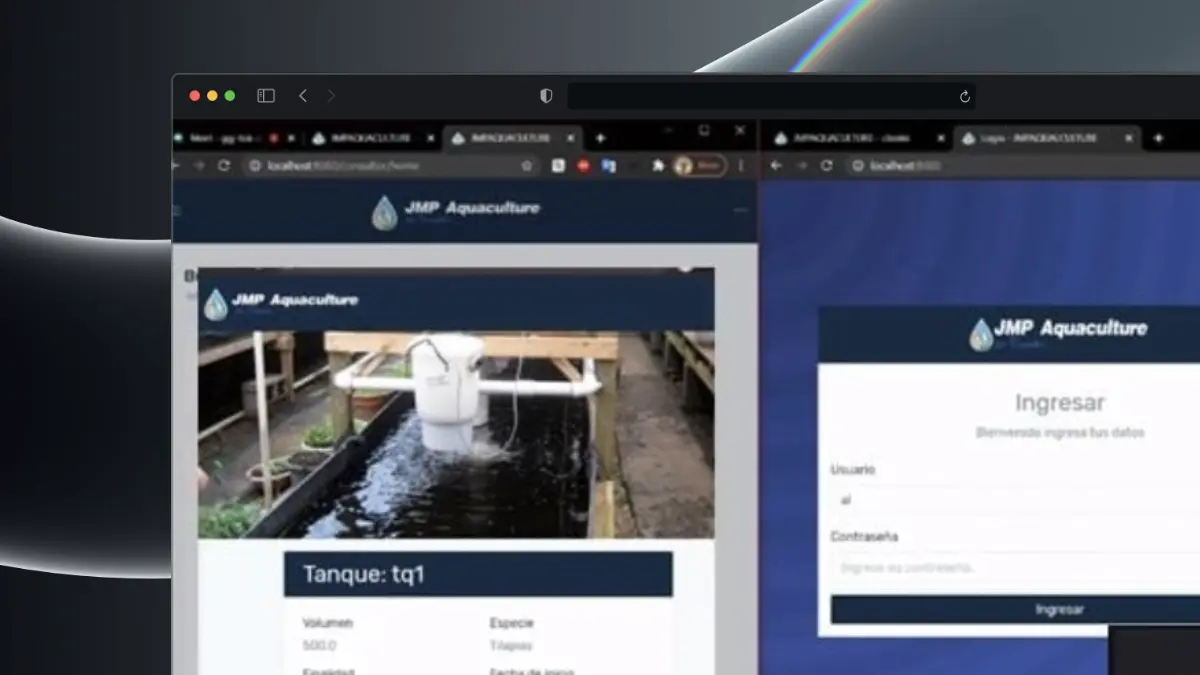Click reload in left Chrome window
The width and height of the screenshot is (1200, 675).
pyautogui.click(x=224, y=166)
